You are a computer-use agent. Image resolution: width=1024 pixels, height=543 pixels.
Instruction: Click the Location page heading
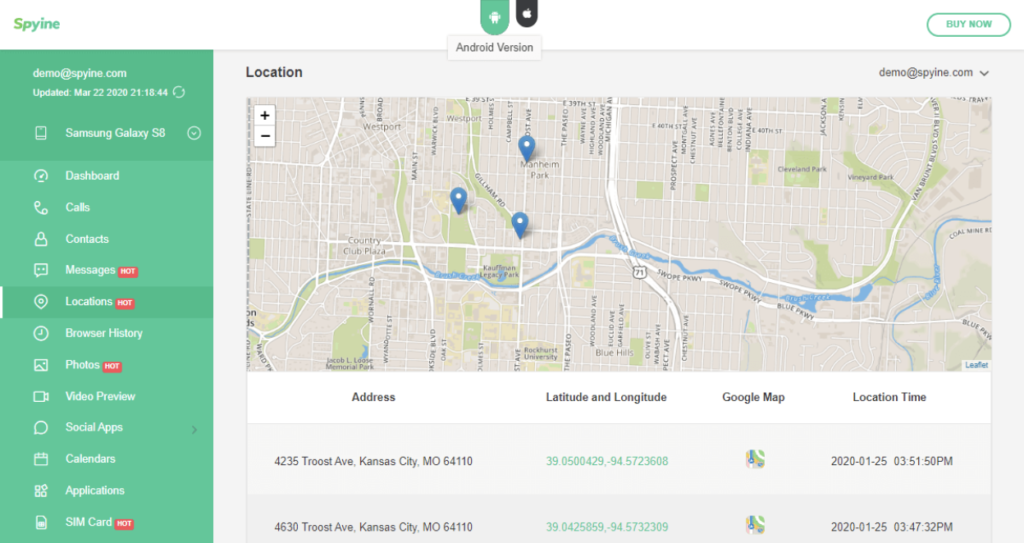point(274,73)
